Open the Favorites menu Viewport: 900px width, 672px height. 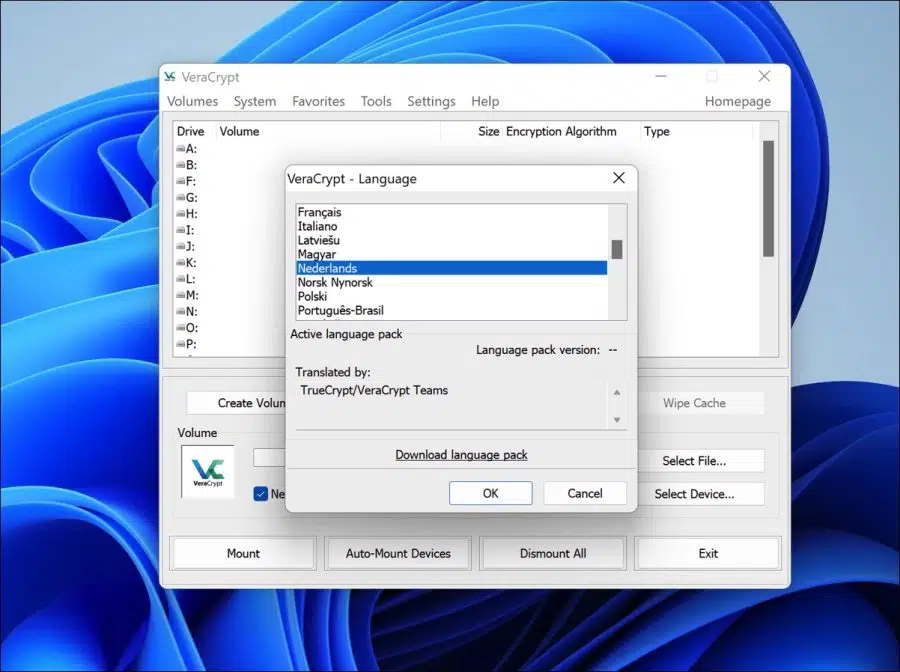(x=319, y=101)
